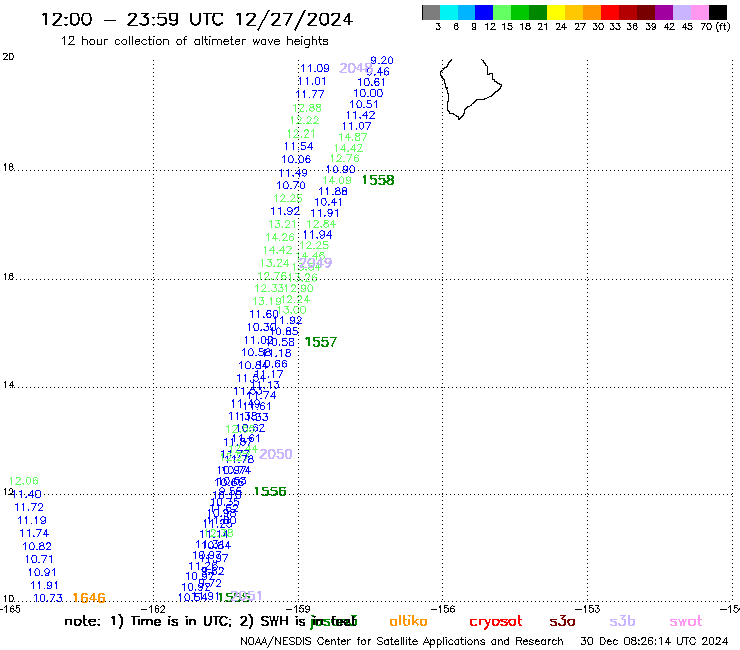Click the wave height value 11.88
740x650 pixels.
pos(333,191)
